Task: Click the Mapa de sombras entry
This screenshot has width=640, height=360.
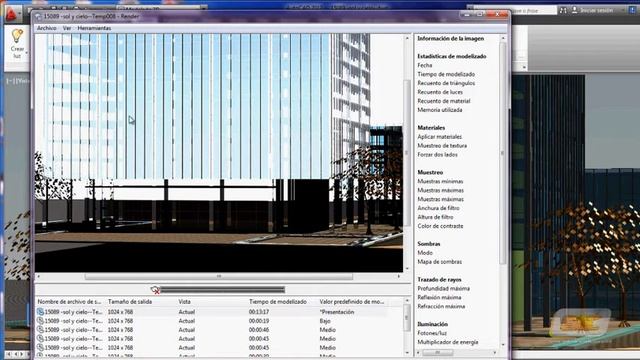Action: pyautogui.click(x=439, y=262)
